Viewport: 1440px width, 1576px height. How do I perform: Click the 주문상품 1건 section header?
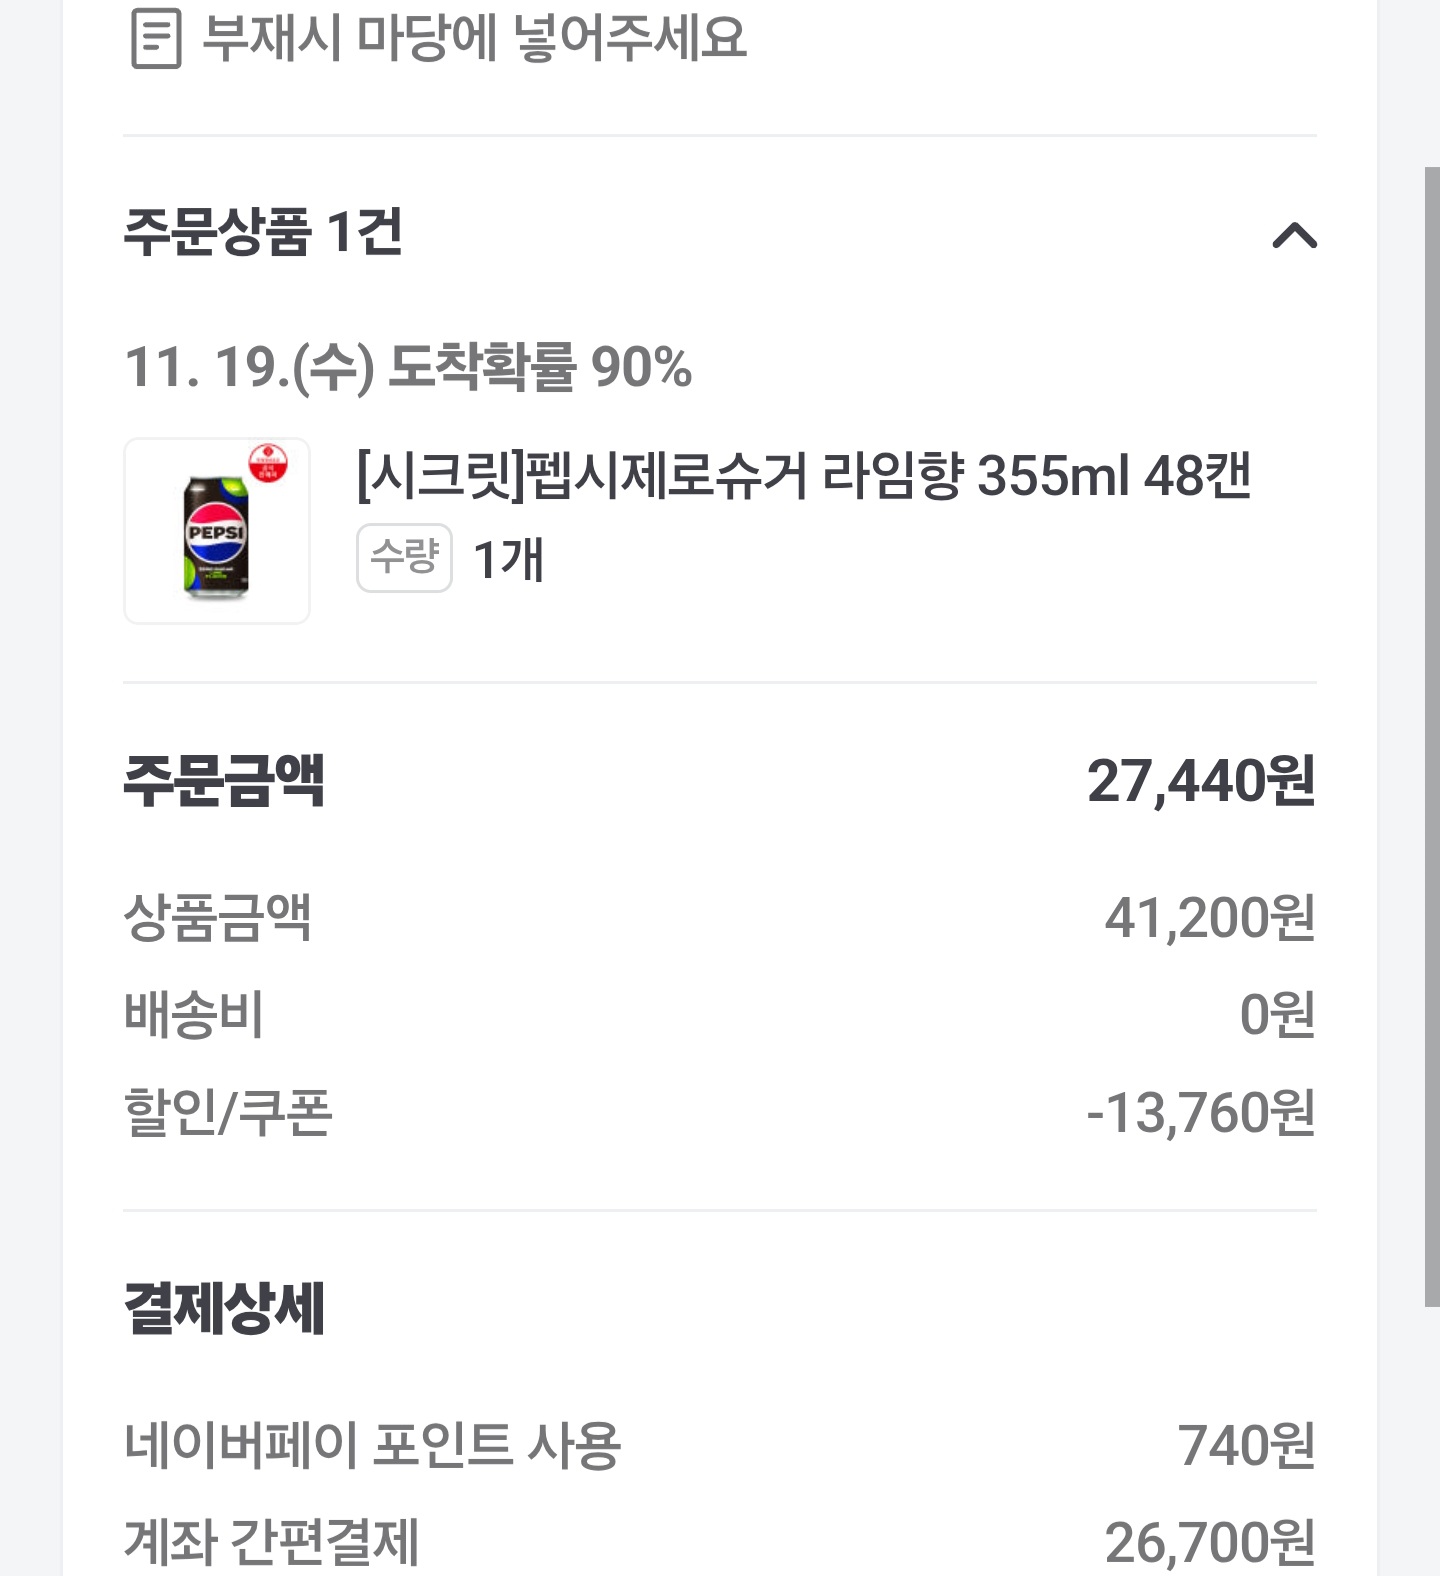pos(263,232)
